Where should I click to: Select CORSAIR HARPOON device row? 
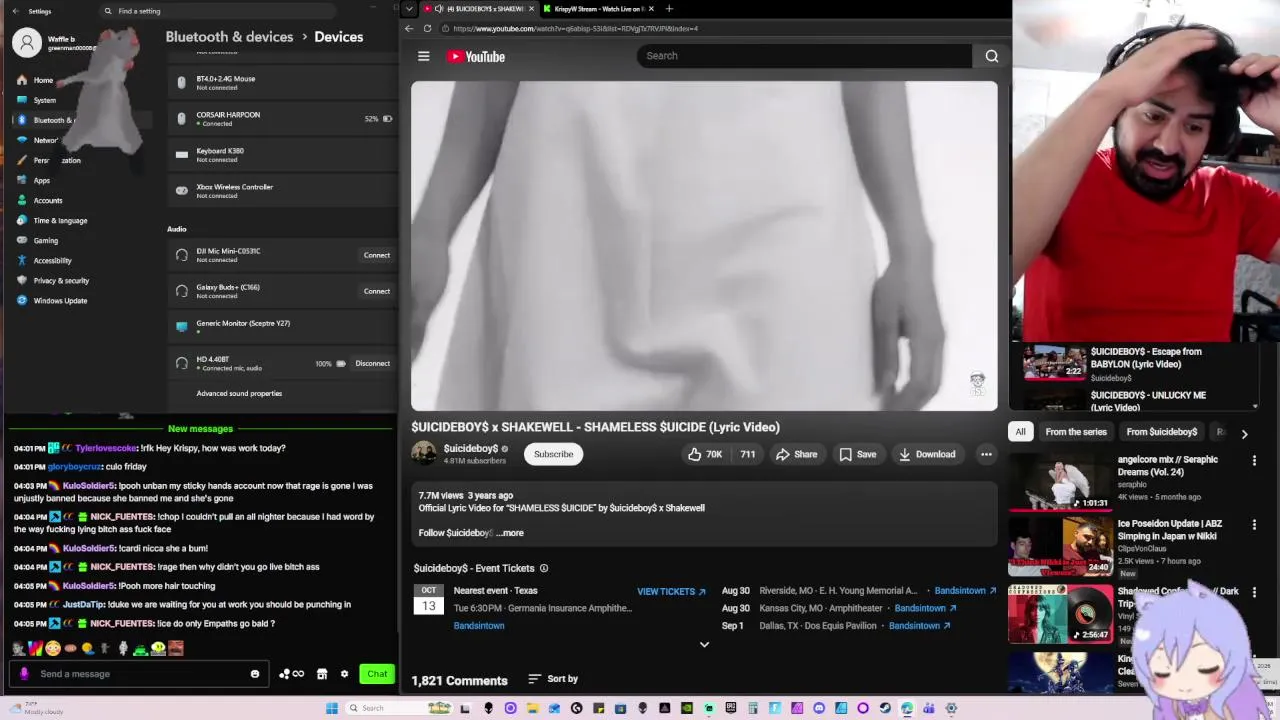coord(282,119)
